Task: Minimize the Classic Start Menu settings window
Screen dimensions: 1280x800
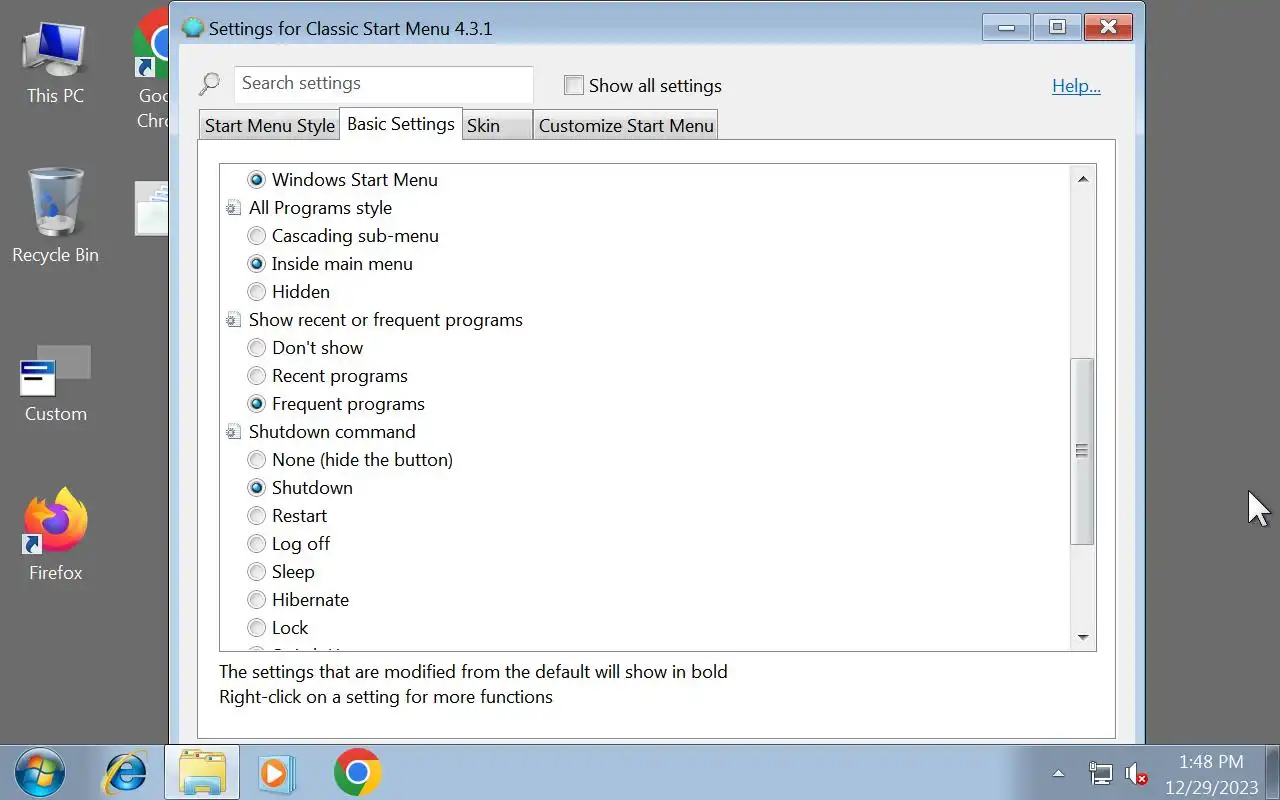Action: (1007, 27)
